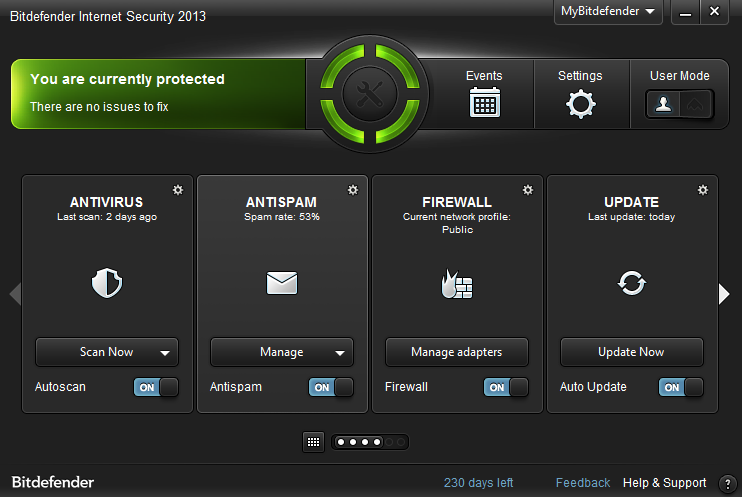Click the Update refresh arrows icon
The image size is (742, 497).
pyautogui.click(x=632, y=283)
